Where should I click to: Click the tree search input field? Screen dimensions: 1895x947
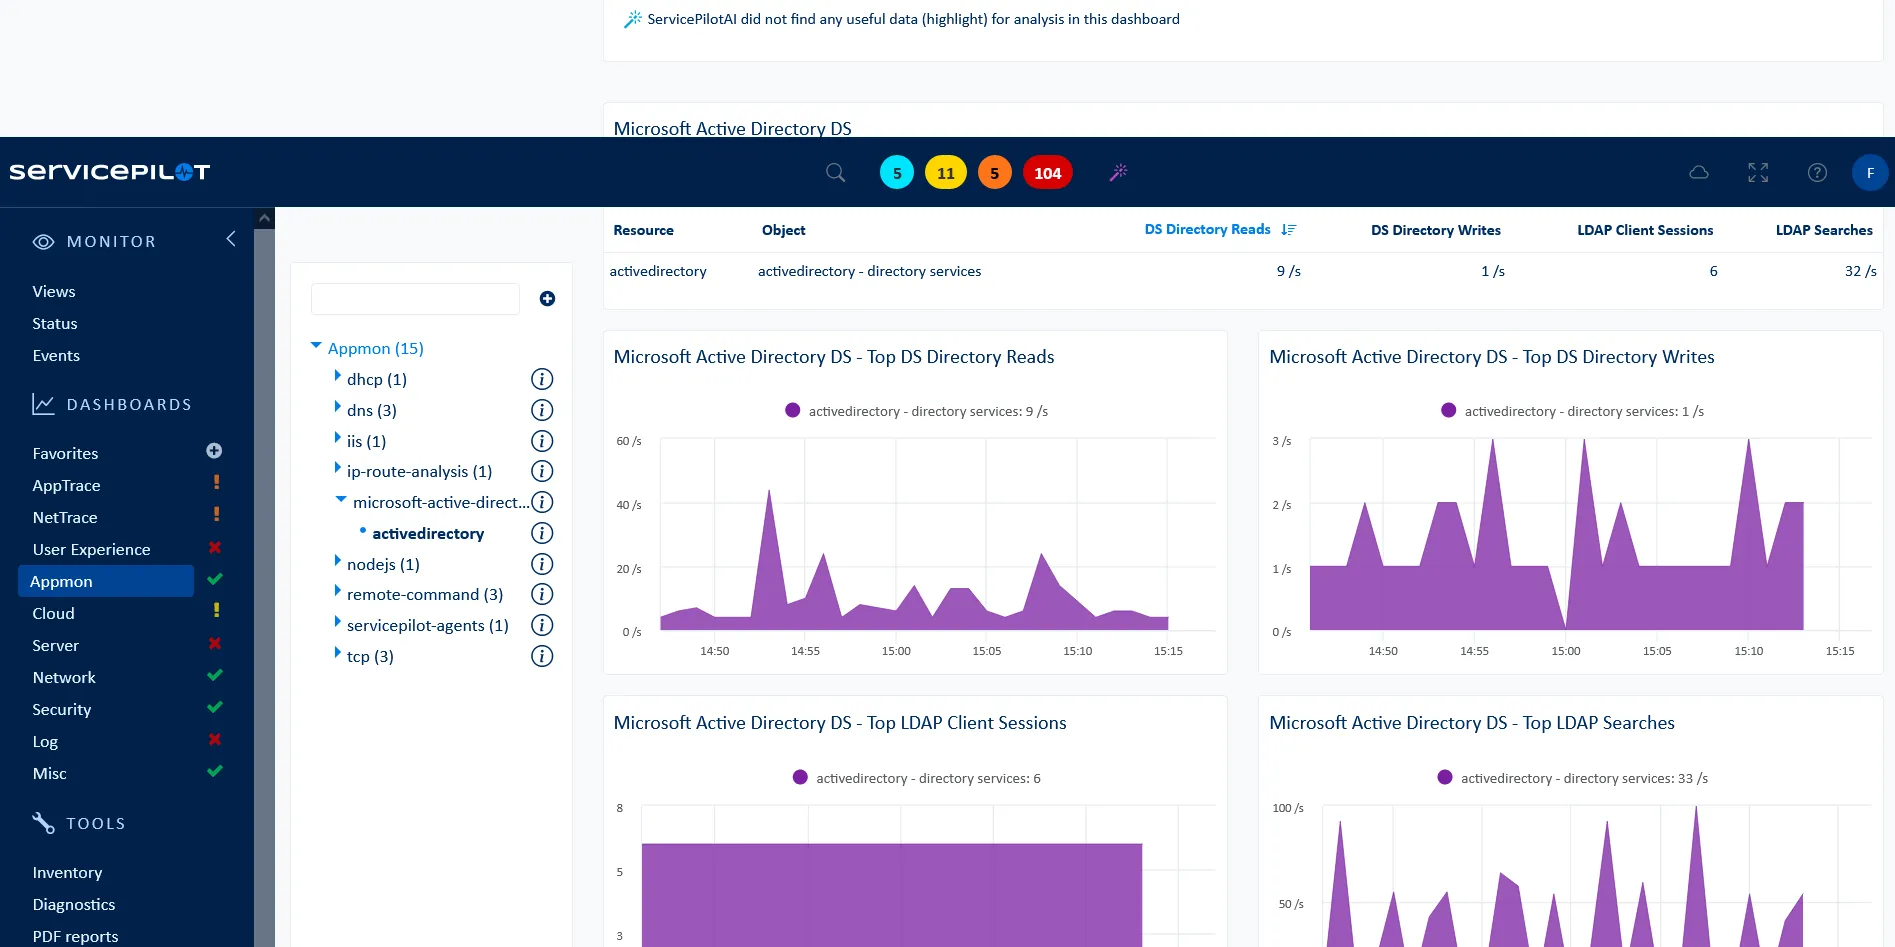click(x=414, y=298)
